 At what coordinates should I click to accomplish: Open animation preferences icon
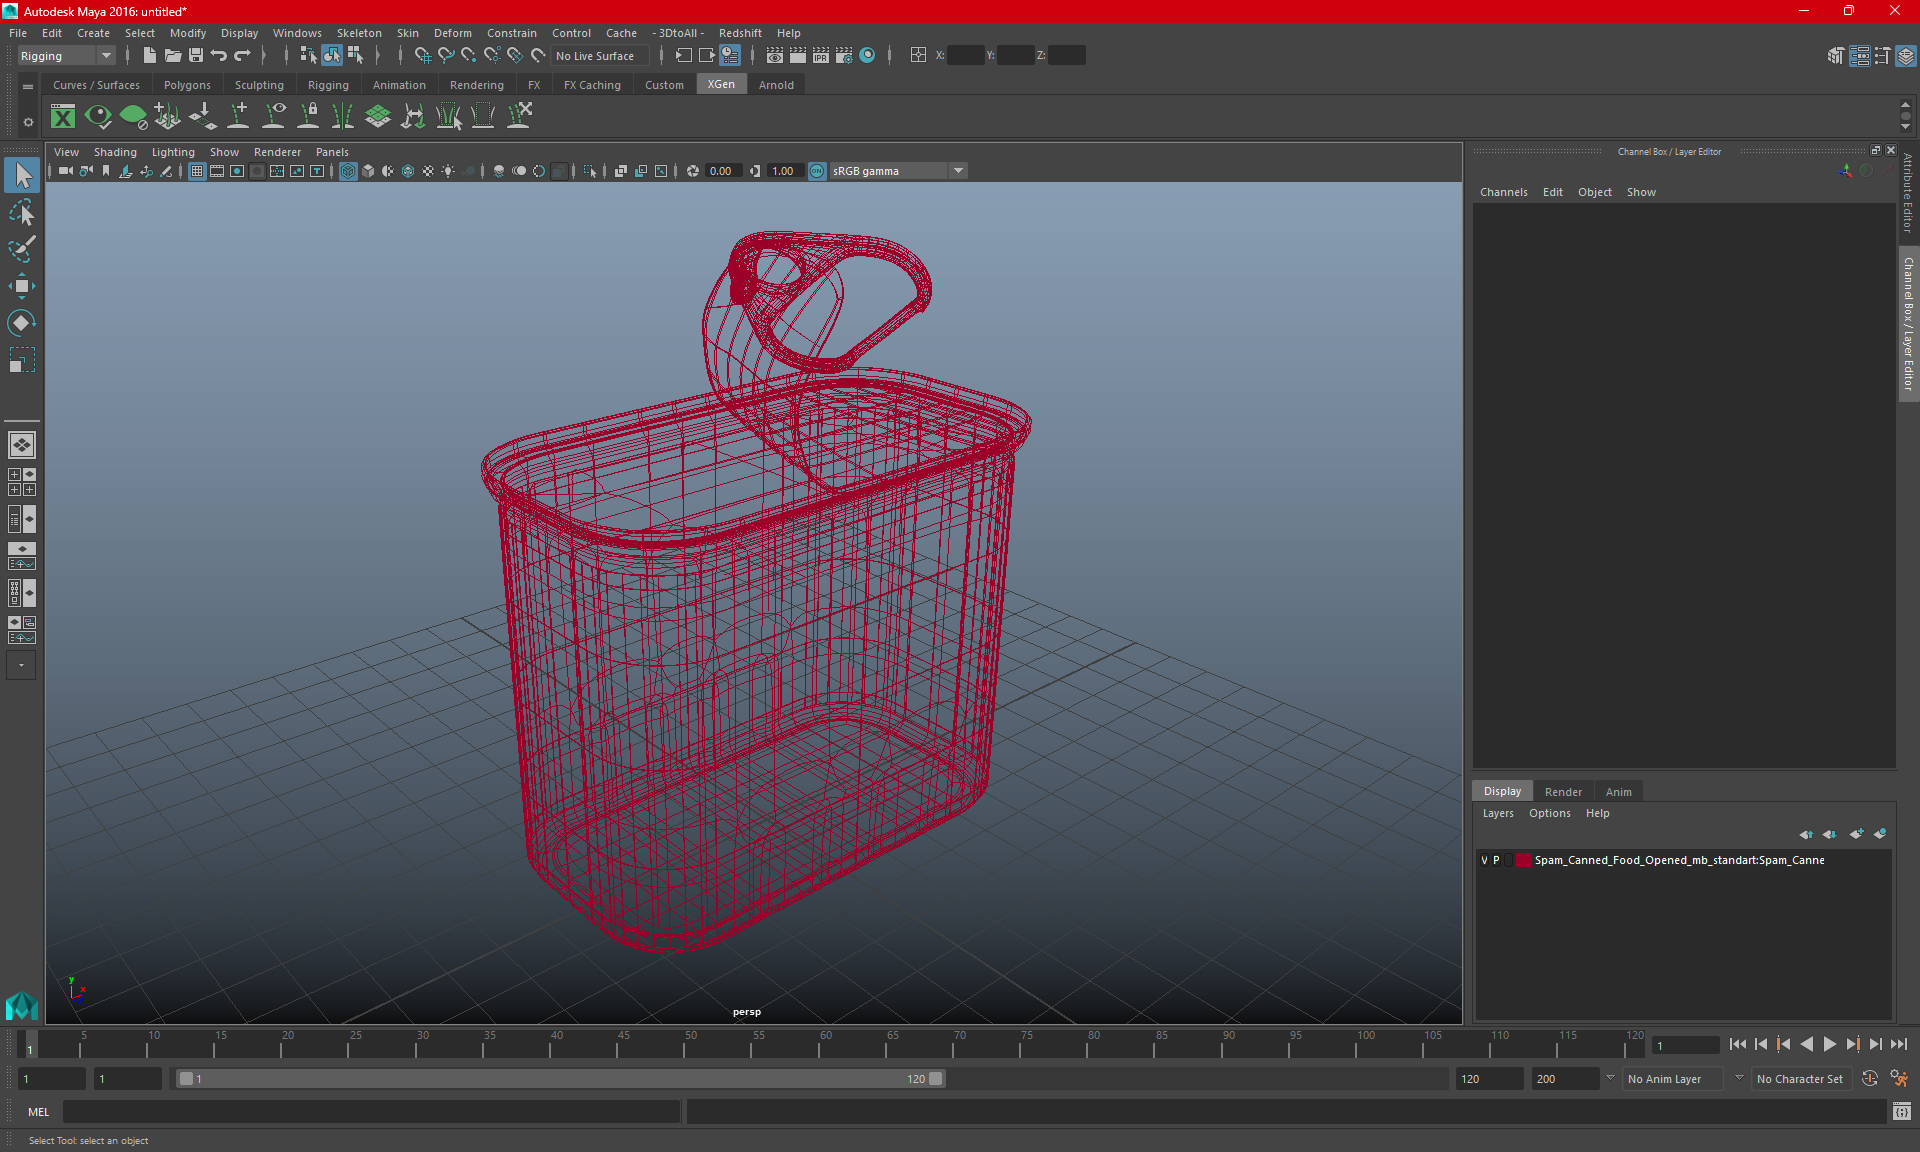(x=1899, y=1079)
